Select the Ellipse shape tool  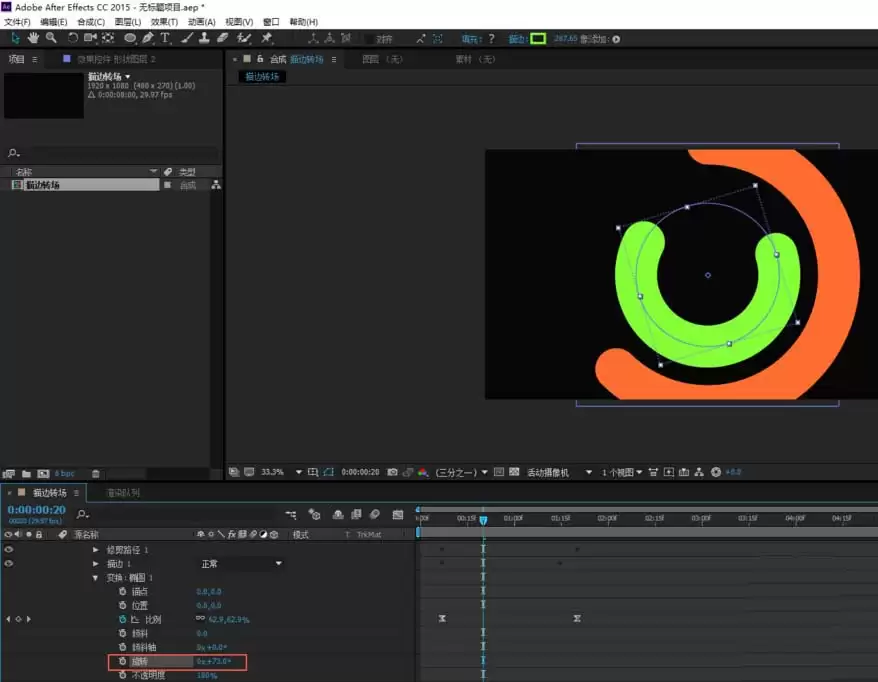point(130,38)
